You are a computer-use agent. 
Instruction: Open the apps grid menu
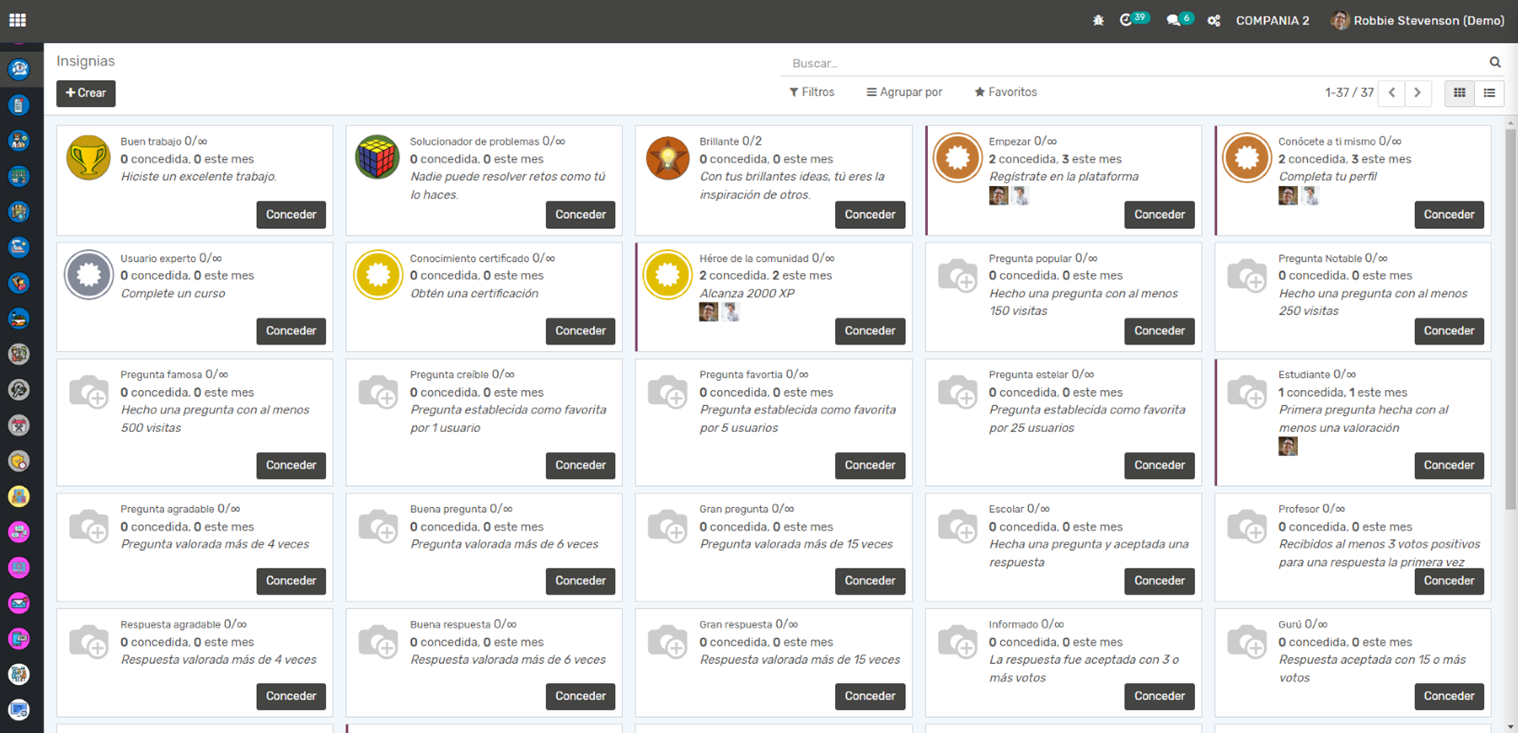[17, 20]
